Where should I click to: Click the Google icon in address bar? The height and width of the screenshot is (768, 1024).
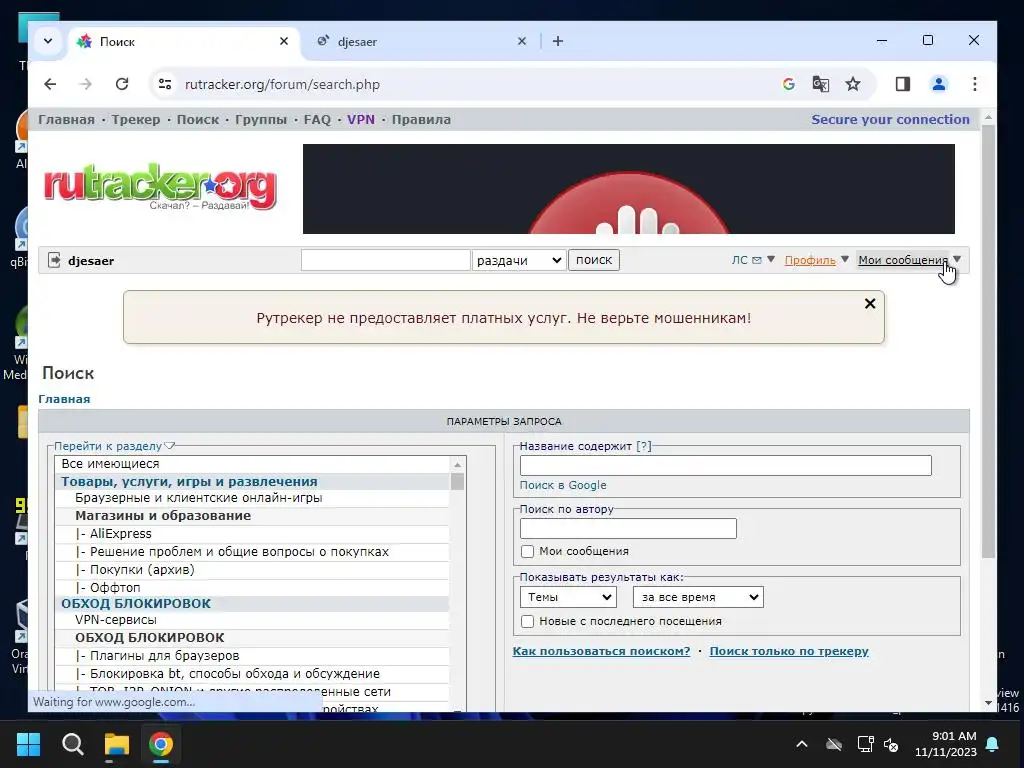pyautogui.click(x=789, y=84)
